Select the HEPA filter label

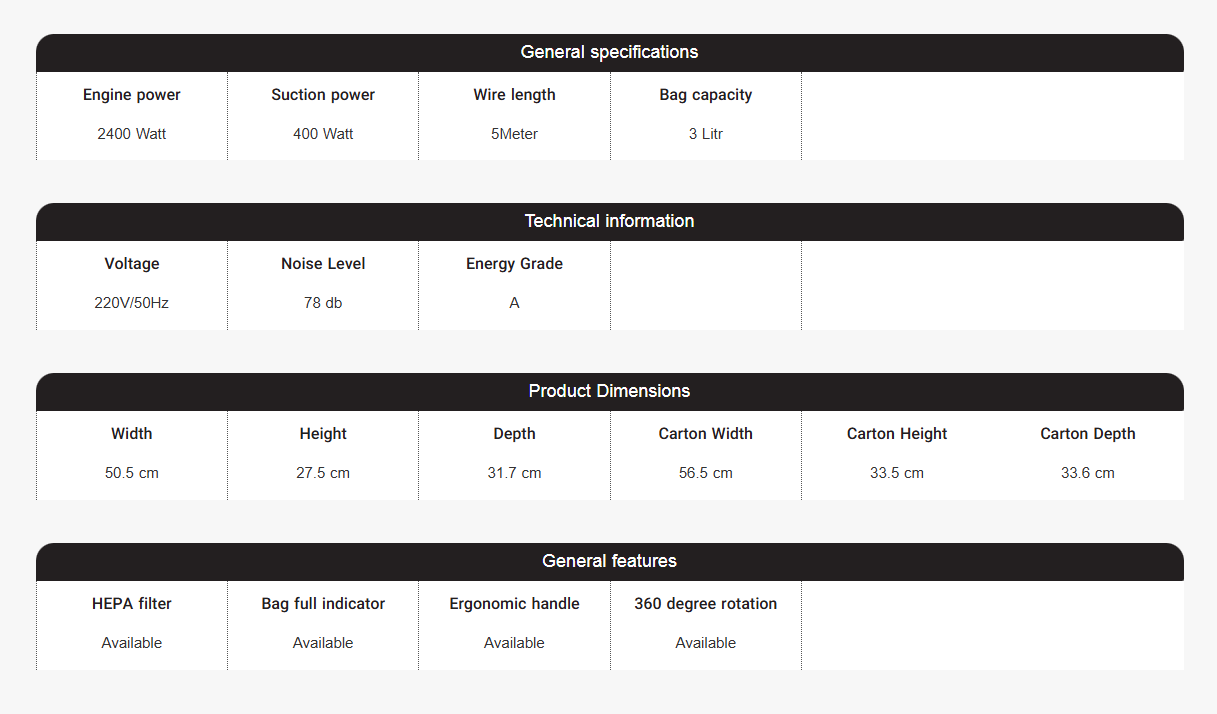132,604
